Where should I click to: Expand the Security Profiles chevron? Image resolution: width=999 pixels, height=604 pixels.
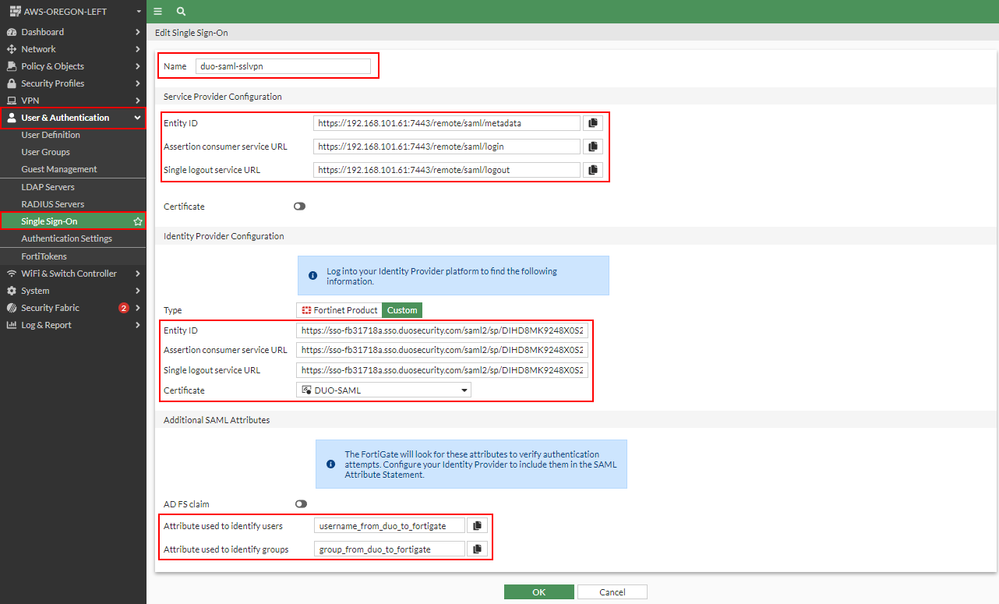138,83
